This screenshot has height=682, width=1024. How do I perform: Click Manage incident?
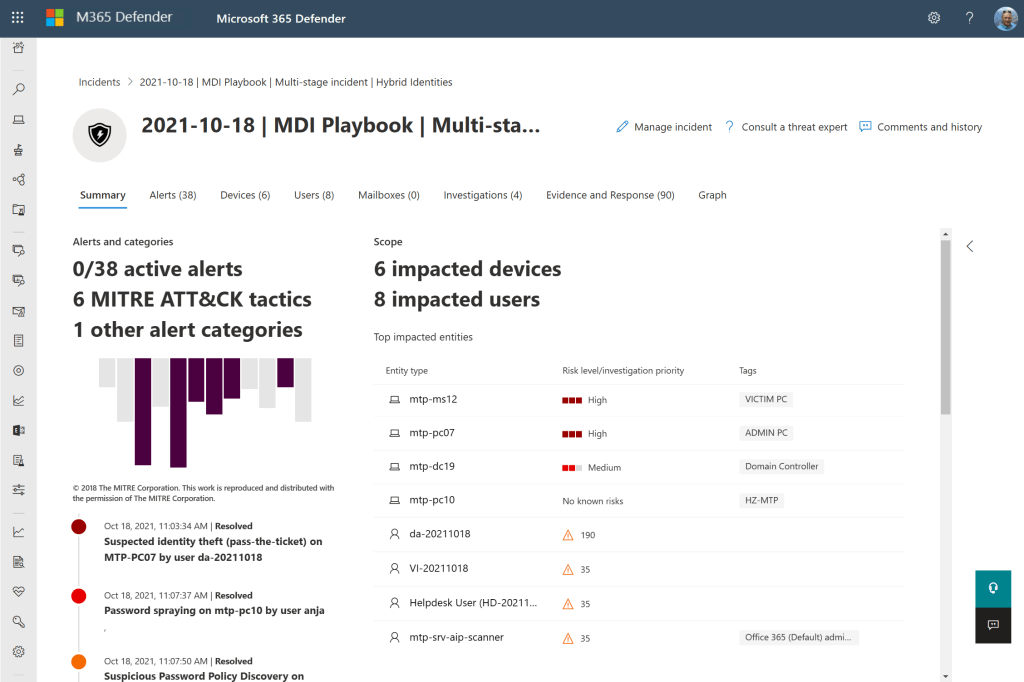point(664,127)
